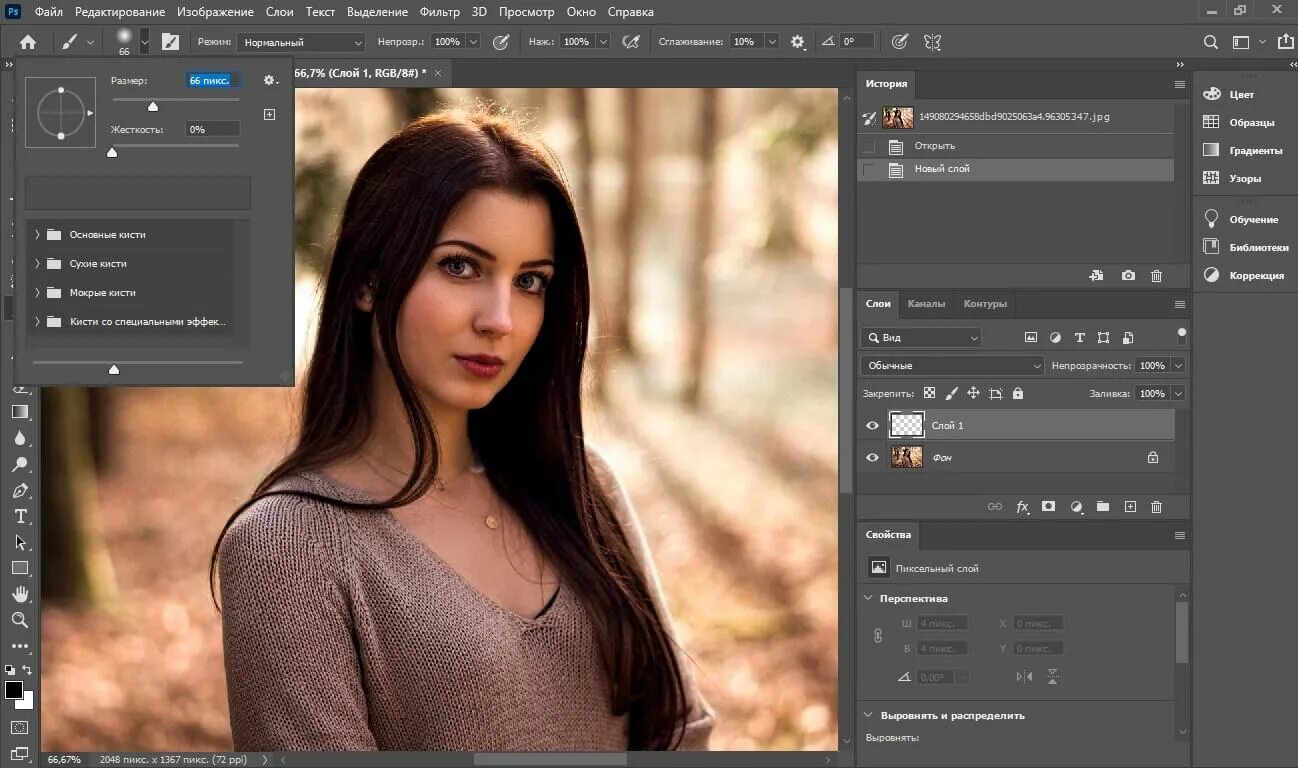The image size is (1298, 768).
Task: Create new document from current state icon
Action: point(1096,275)
